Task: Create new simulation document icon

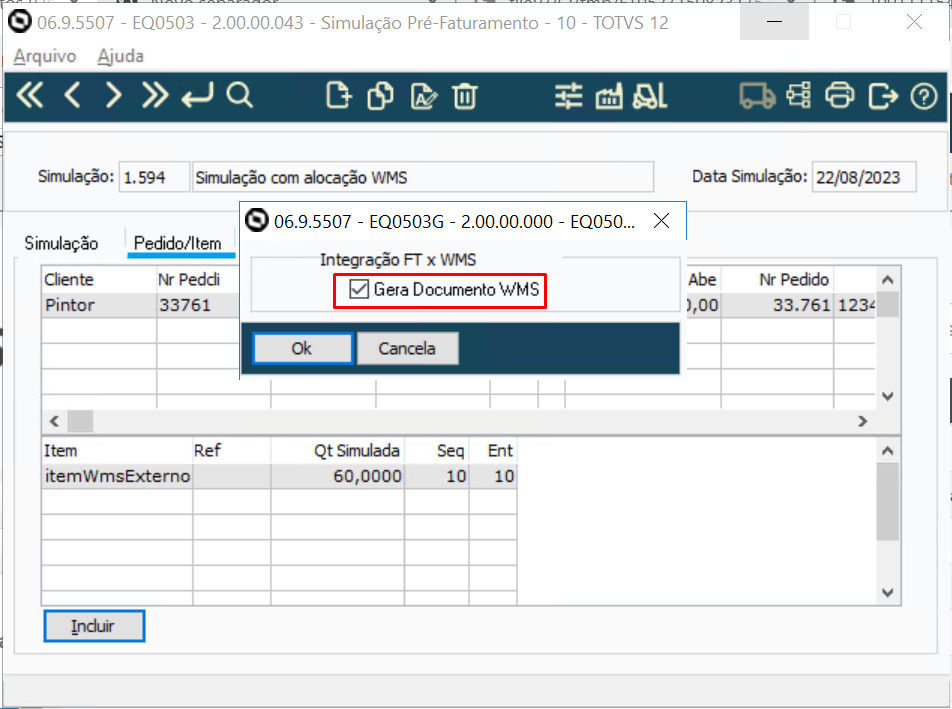Action: (x=338, y=95)
